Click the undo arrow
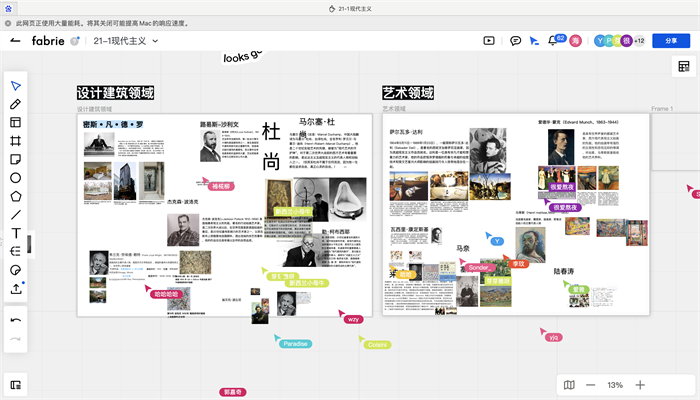The height and width of the screenshot is (400, 700). tap(16, 320)
